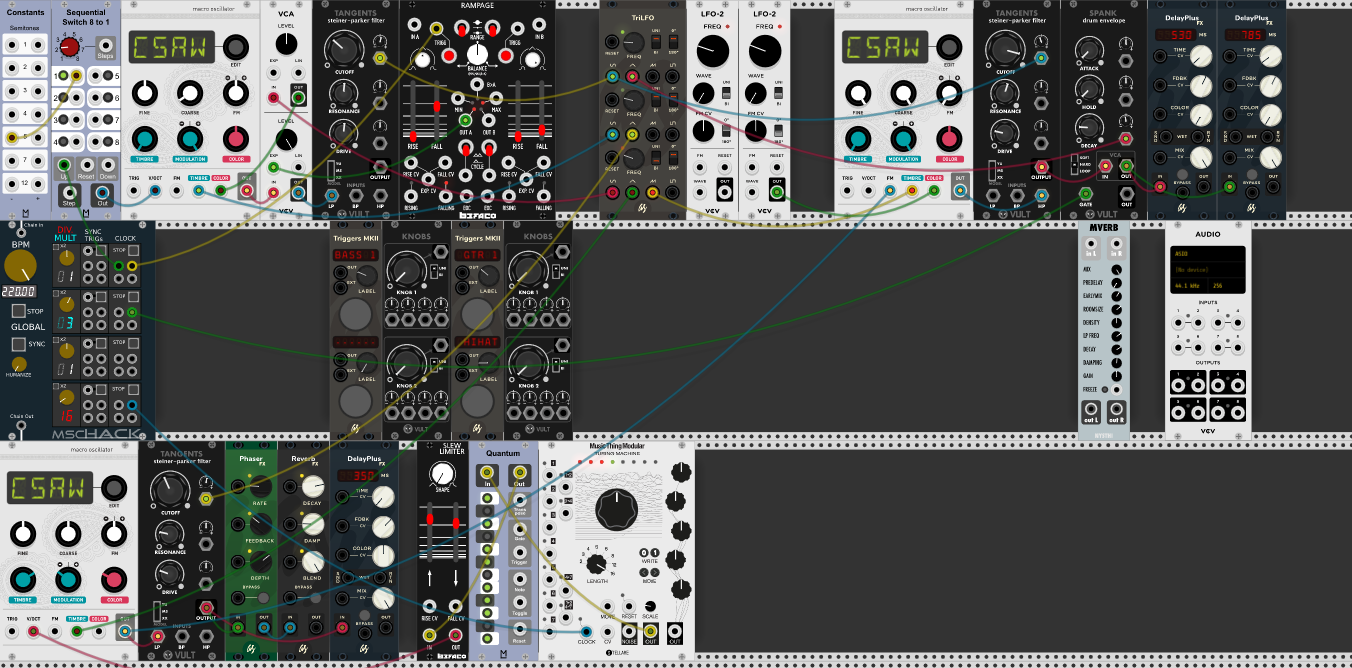
Task: Click the Spank DECAY knob
Action: (x=1089, y=127)
